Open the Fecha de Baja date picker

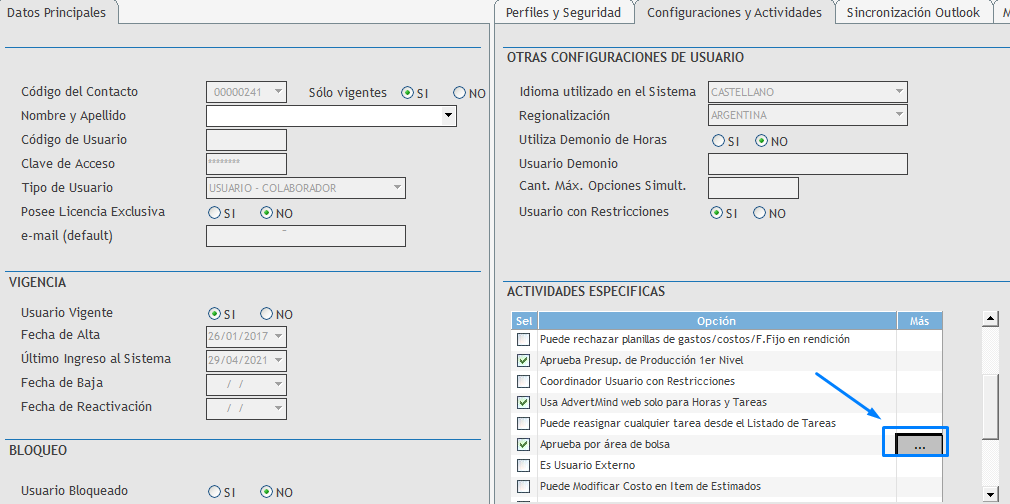click(x=278, y=384)
